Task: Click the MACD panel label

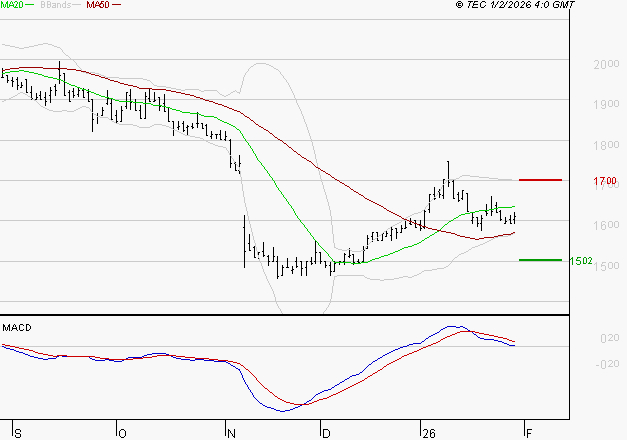Action: pyautogui.click(x=17, y=328)
